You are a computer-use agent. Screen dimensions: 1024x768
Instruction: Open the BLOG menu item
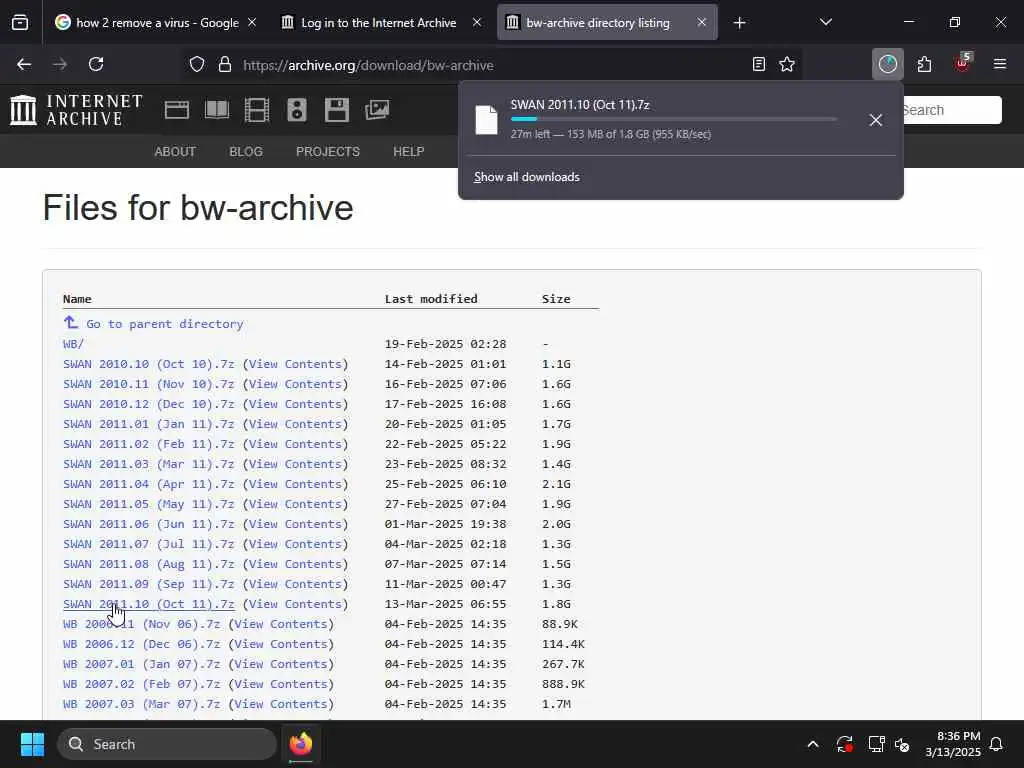click(x=246, y=152)
